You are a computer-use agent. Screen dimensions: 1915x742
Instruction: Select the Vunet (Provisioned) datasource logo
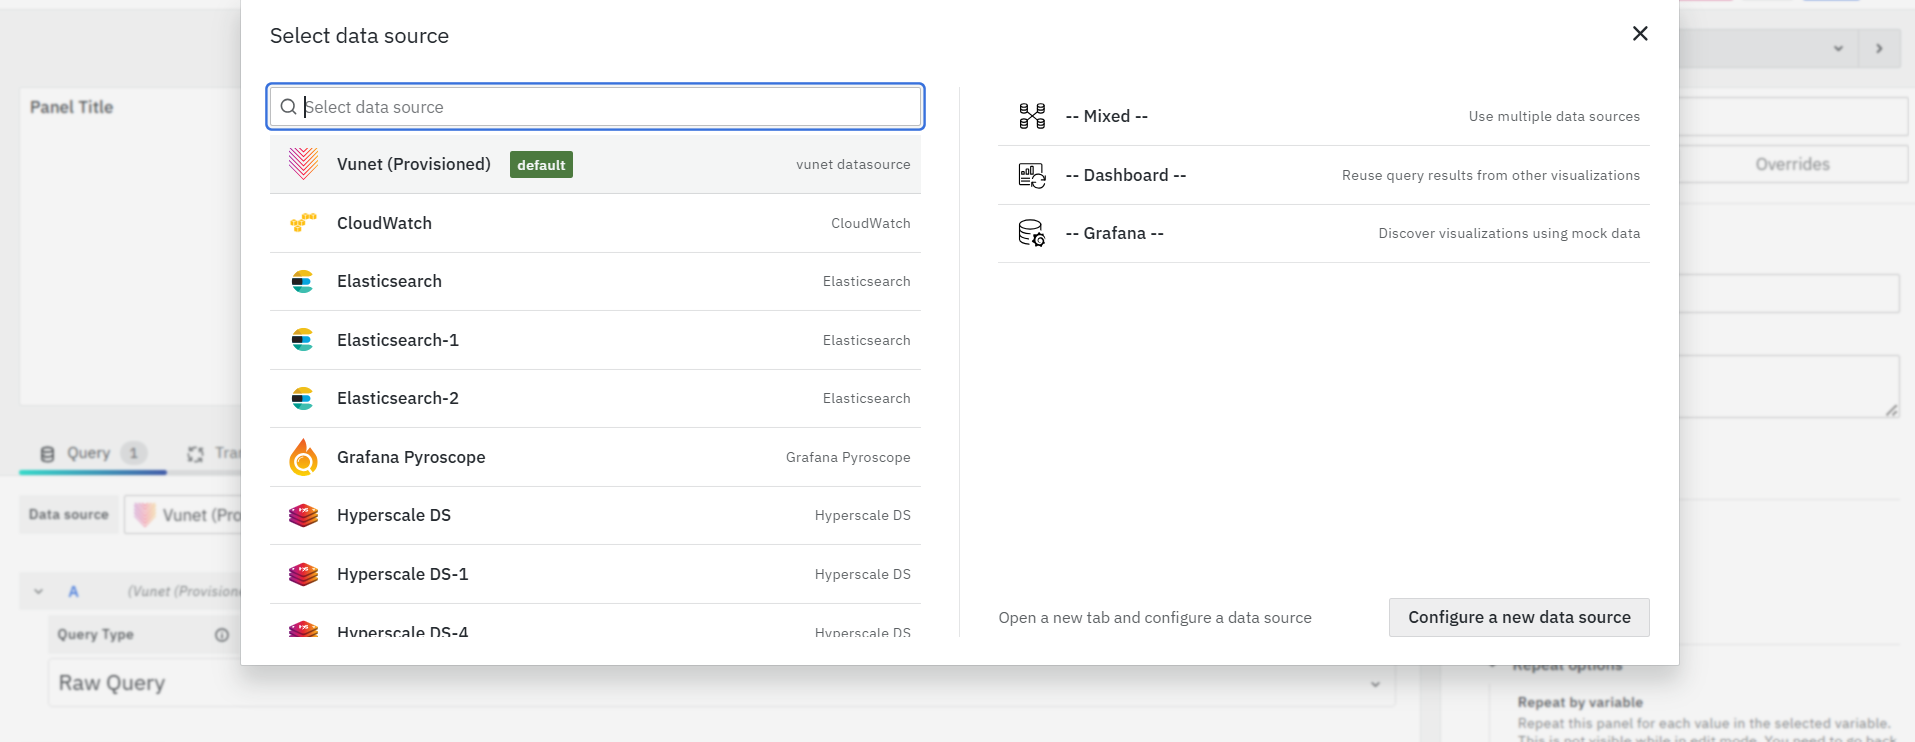pos(303,164)
